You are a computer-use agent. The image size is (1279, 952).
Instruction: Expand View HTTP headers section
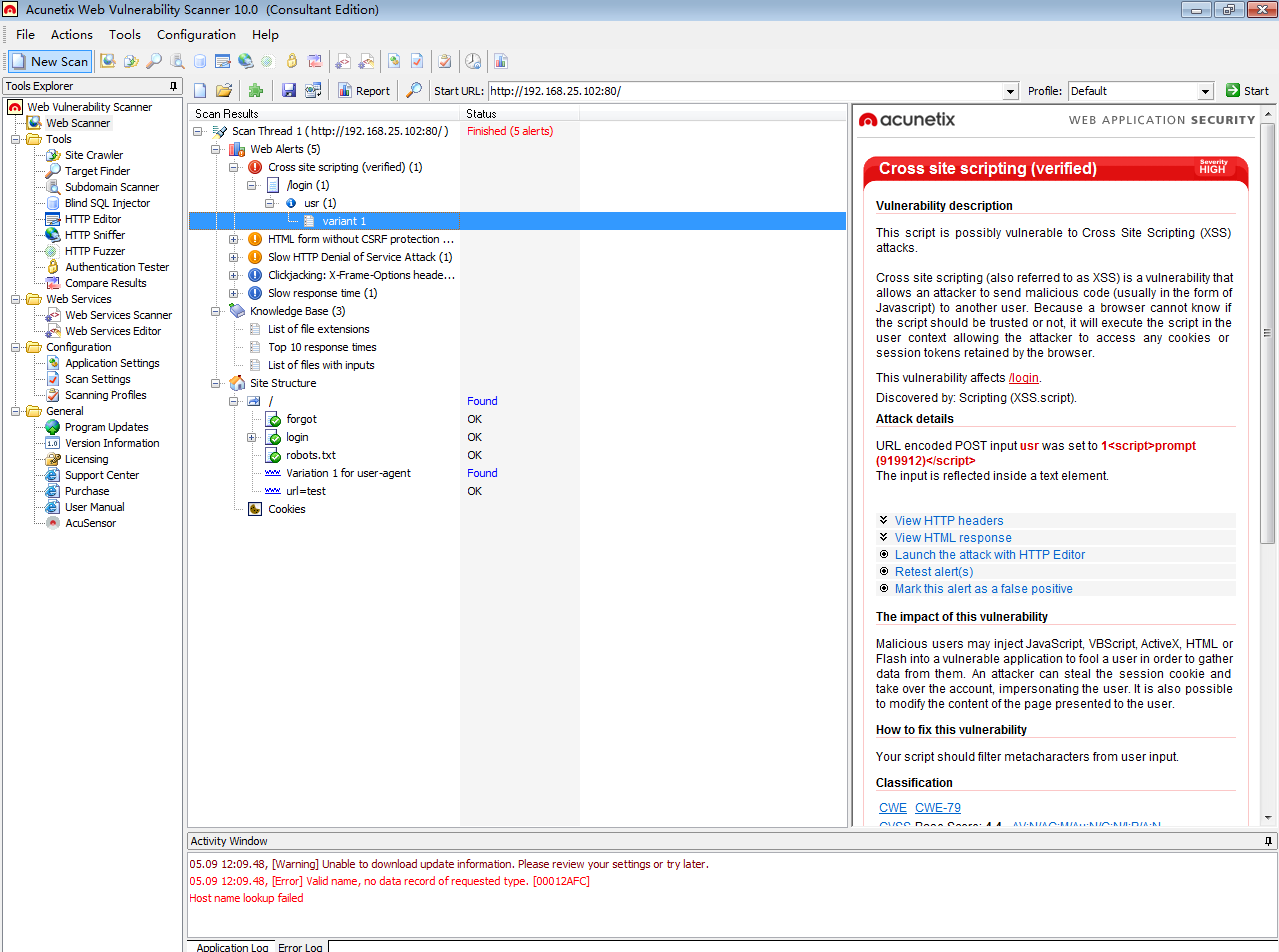[x=949, y=520]
